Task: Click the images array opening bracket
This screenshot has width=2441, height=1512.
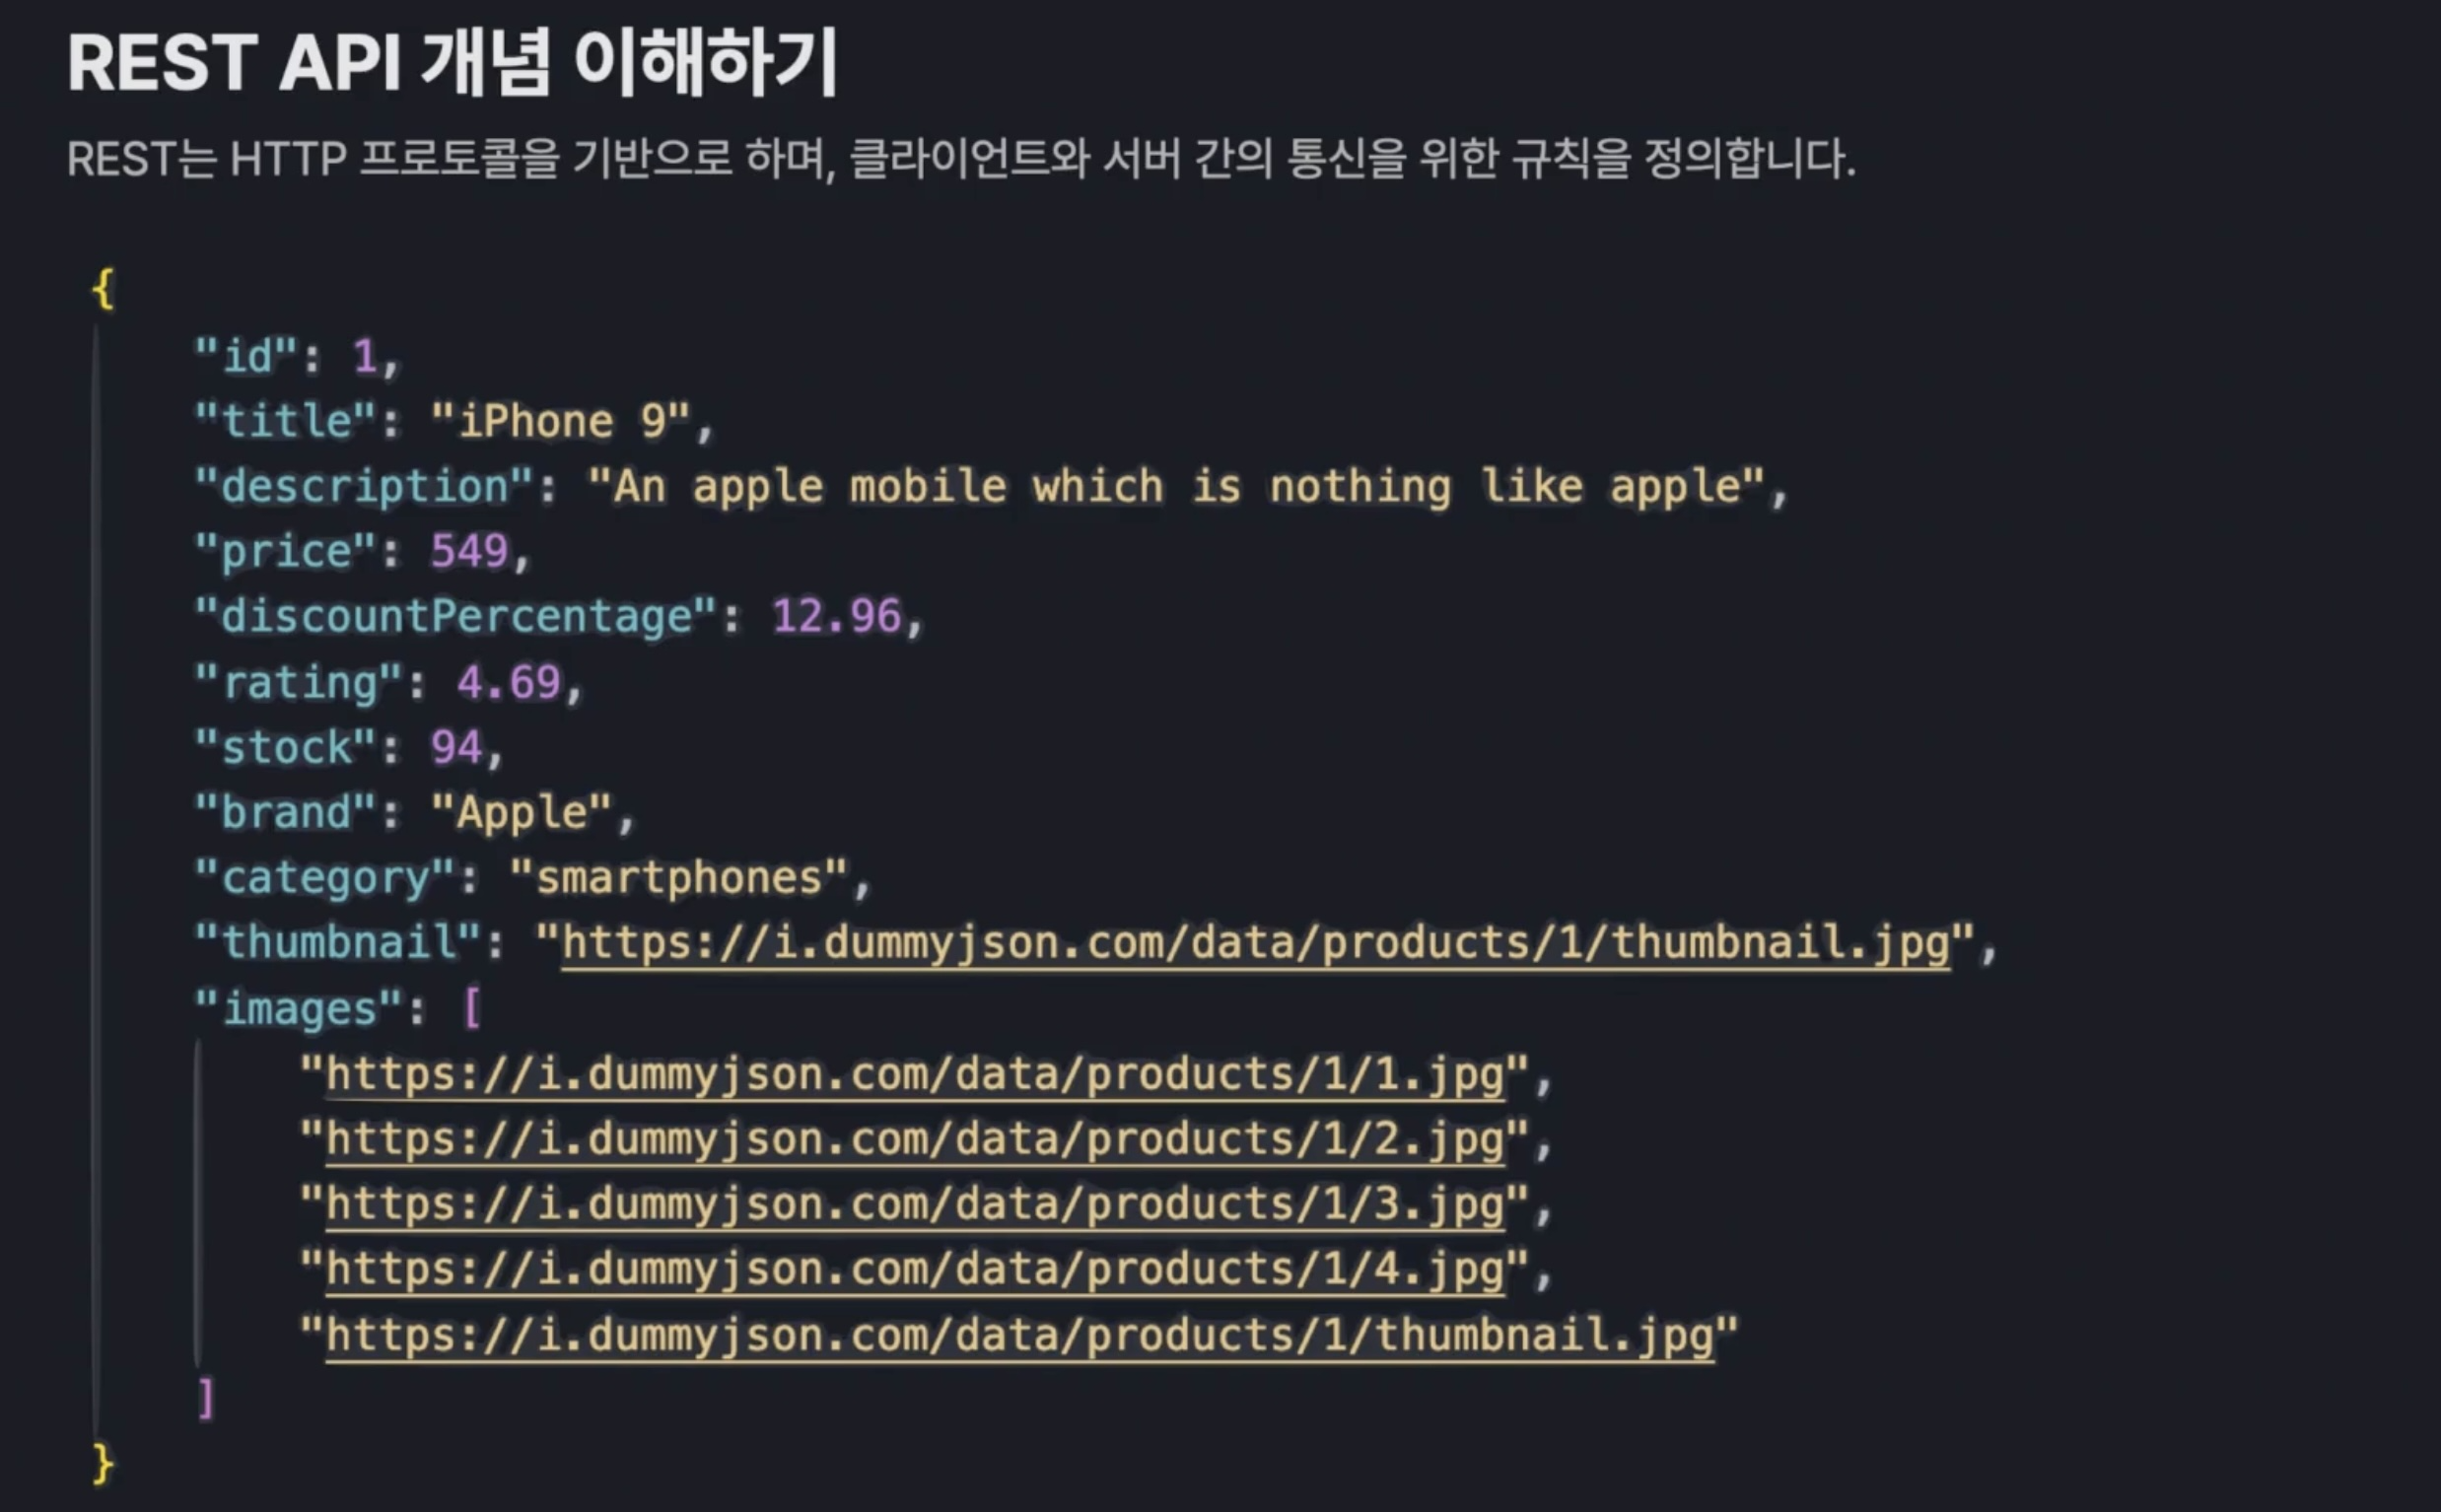Action: (x=472, y=1008)
